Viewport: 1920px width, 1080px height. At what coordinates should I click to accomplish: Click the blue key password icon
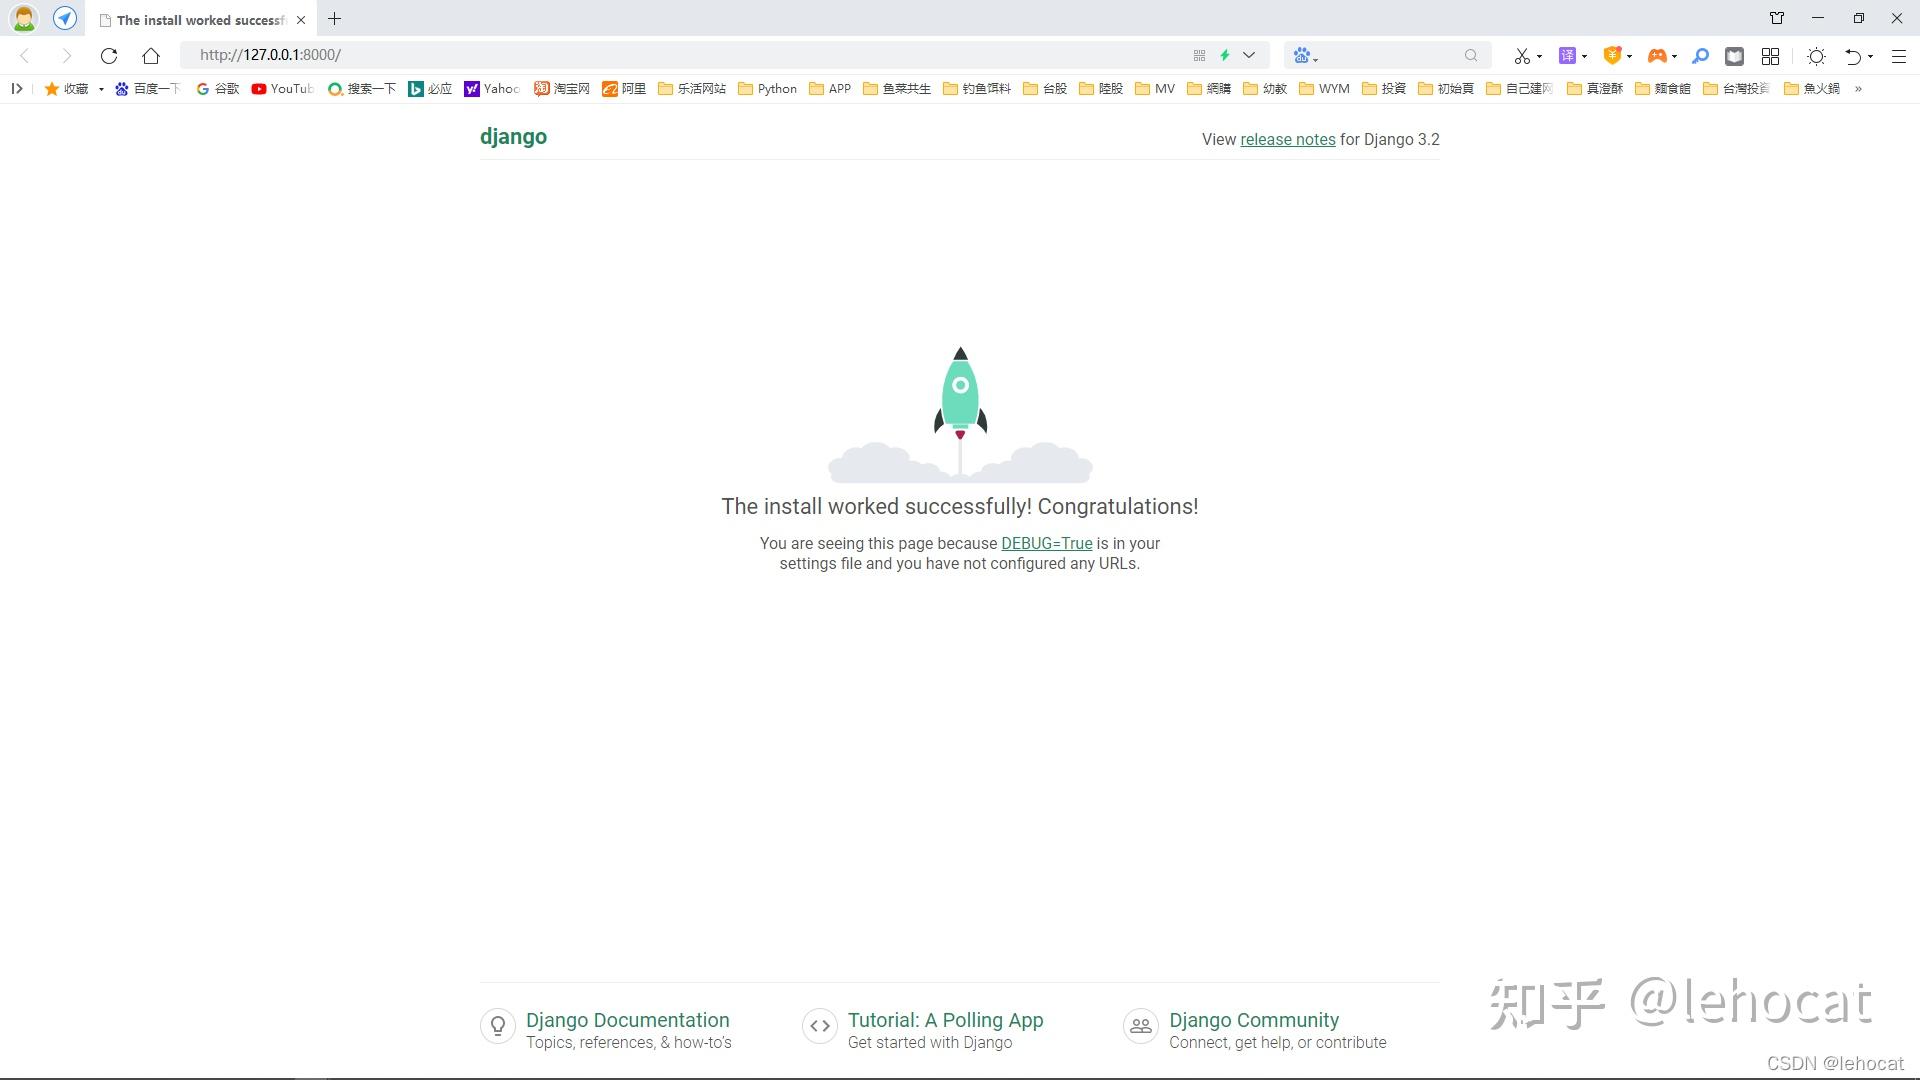1700,56
